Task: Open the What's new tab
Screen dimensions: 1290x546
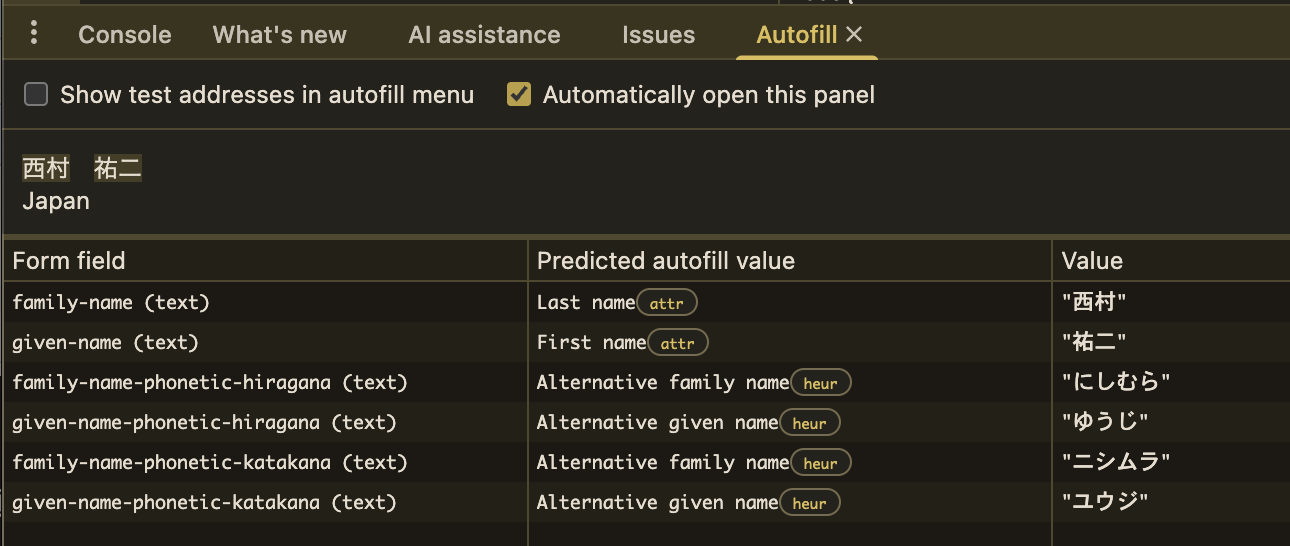Action: (280, 35)
